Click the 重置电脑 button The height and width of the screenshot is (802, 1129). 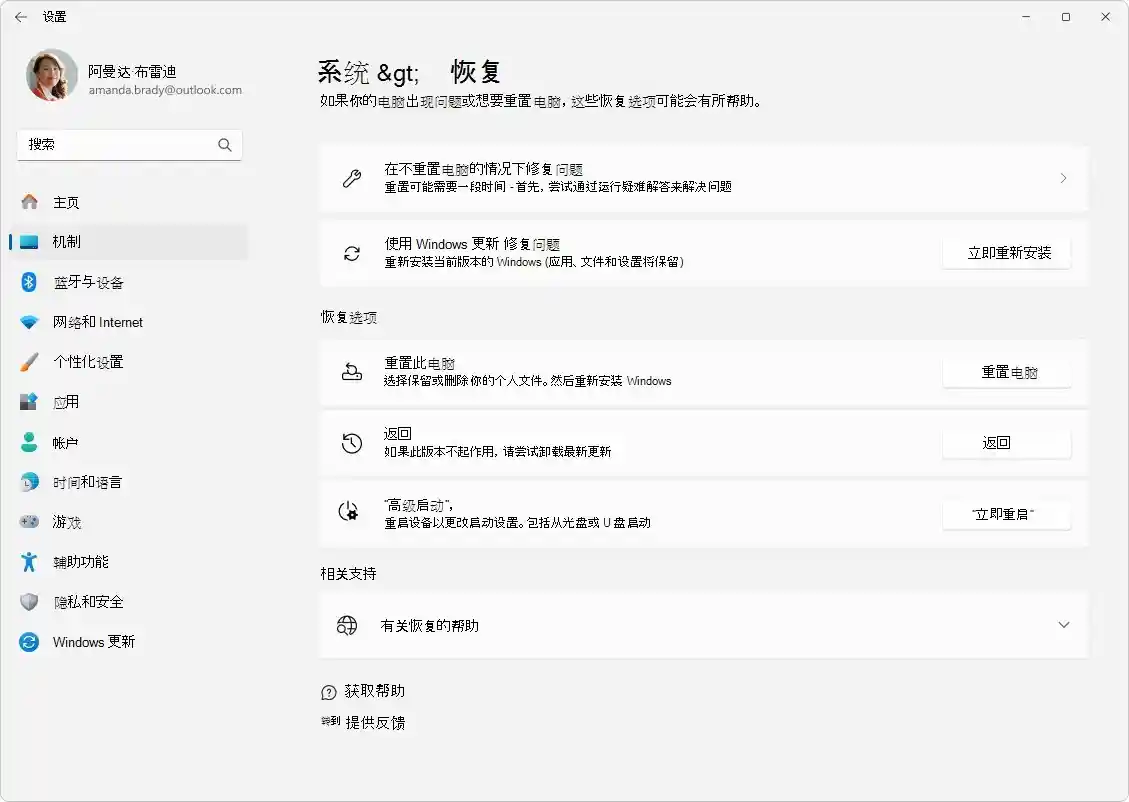pos(1006,372)
